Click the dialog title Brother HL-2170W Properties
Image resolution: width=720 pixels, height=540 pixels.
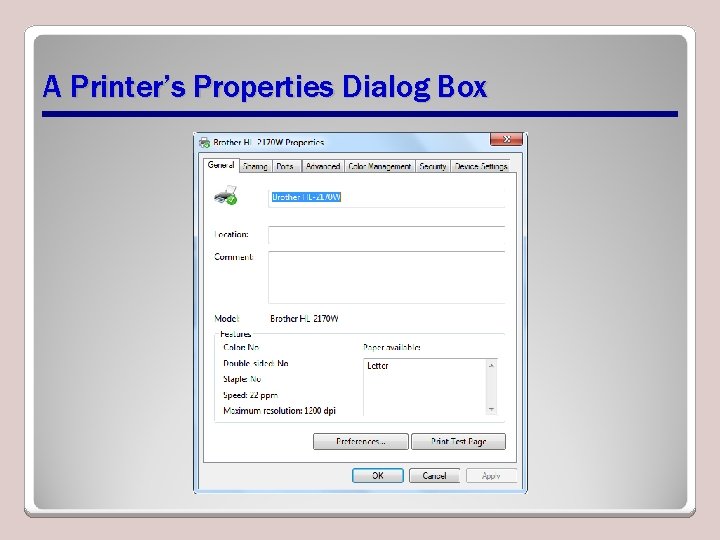tap(269, 142)
